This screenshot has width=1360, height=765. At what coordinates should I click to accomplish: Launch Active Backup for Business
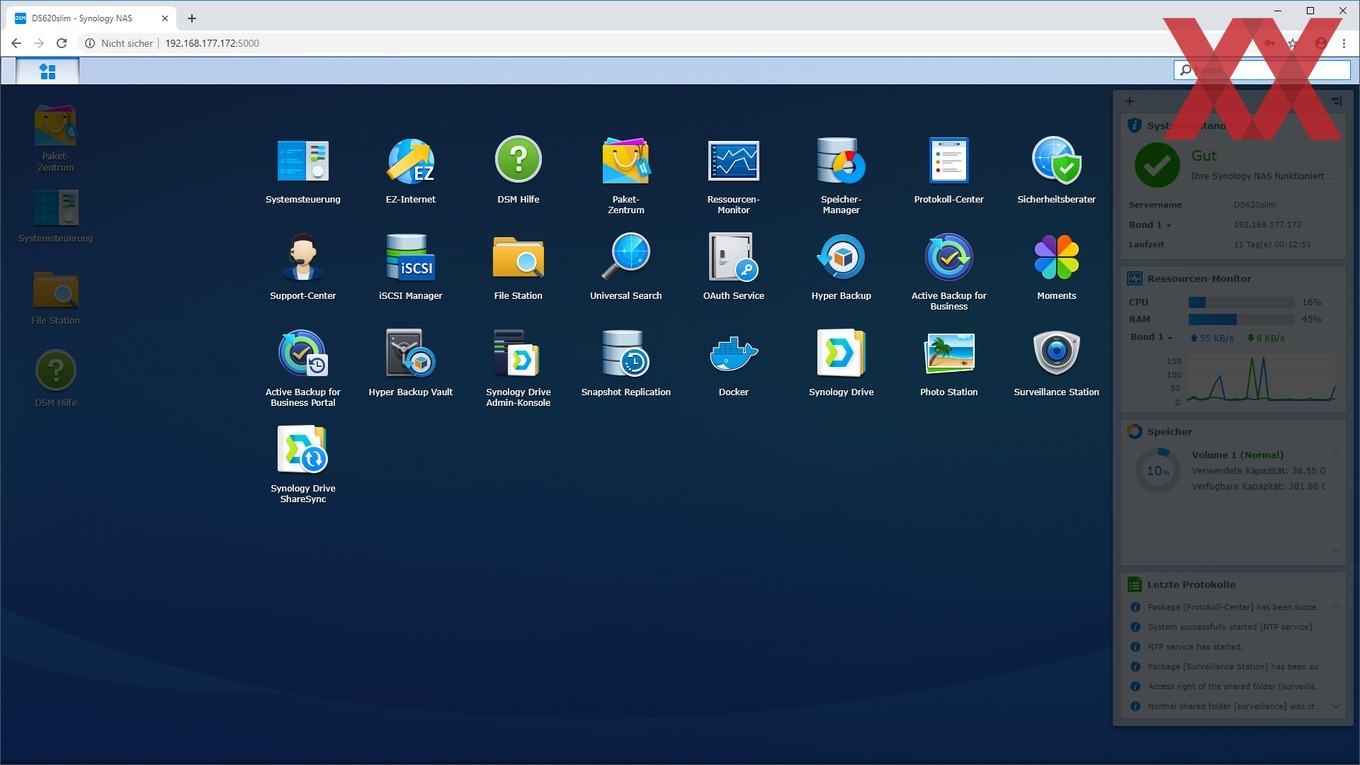[949, 258]
